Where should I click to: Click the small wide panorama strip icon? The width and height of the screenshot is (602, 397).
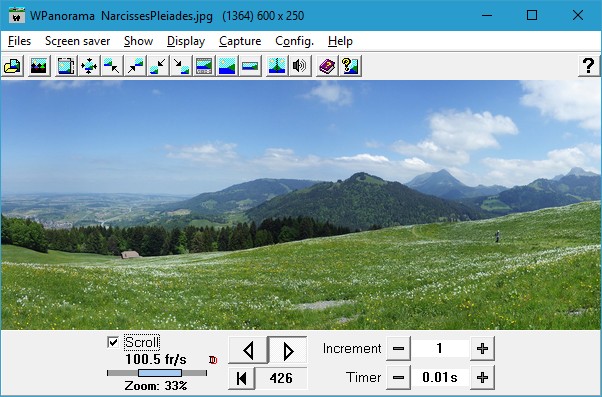pos(250,66)
